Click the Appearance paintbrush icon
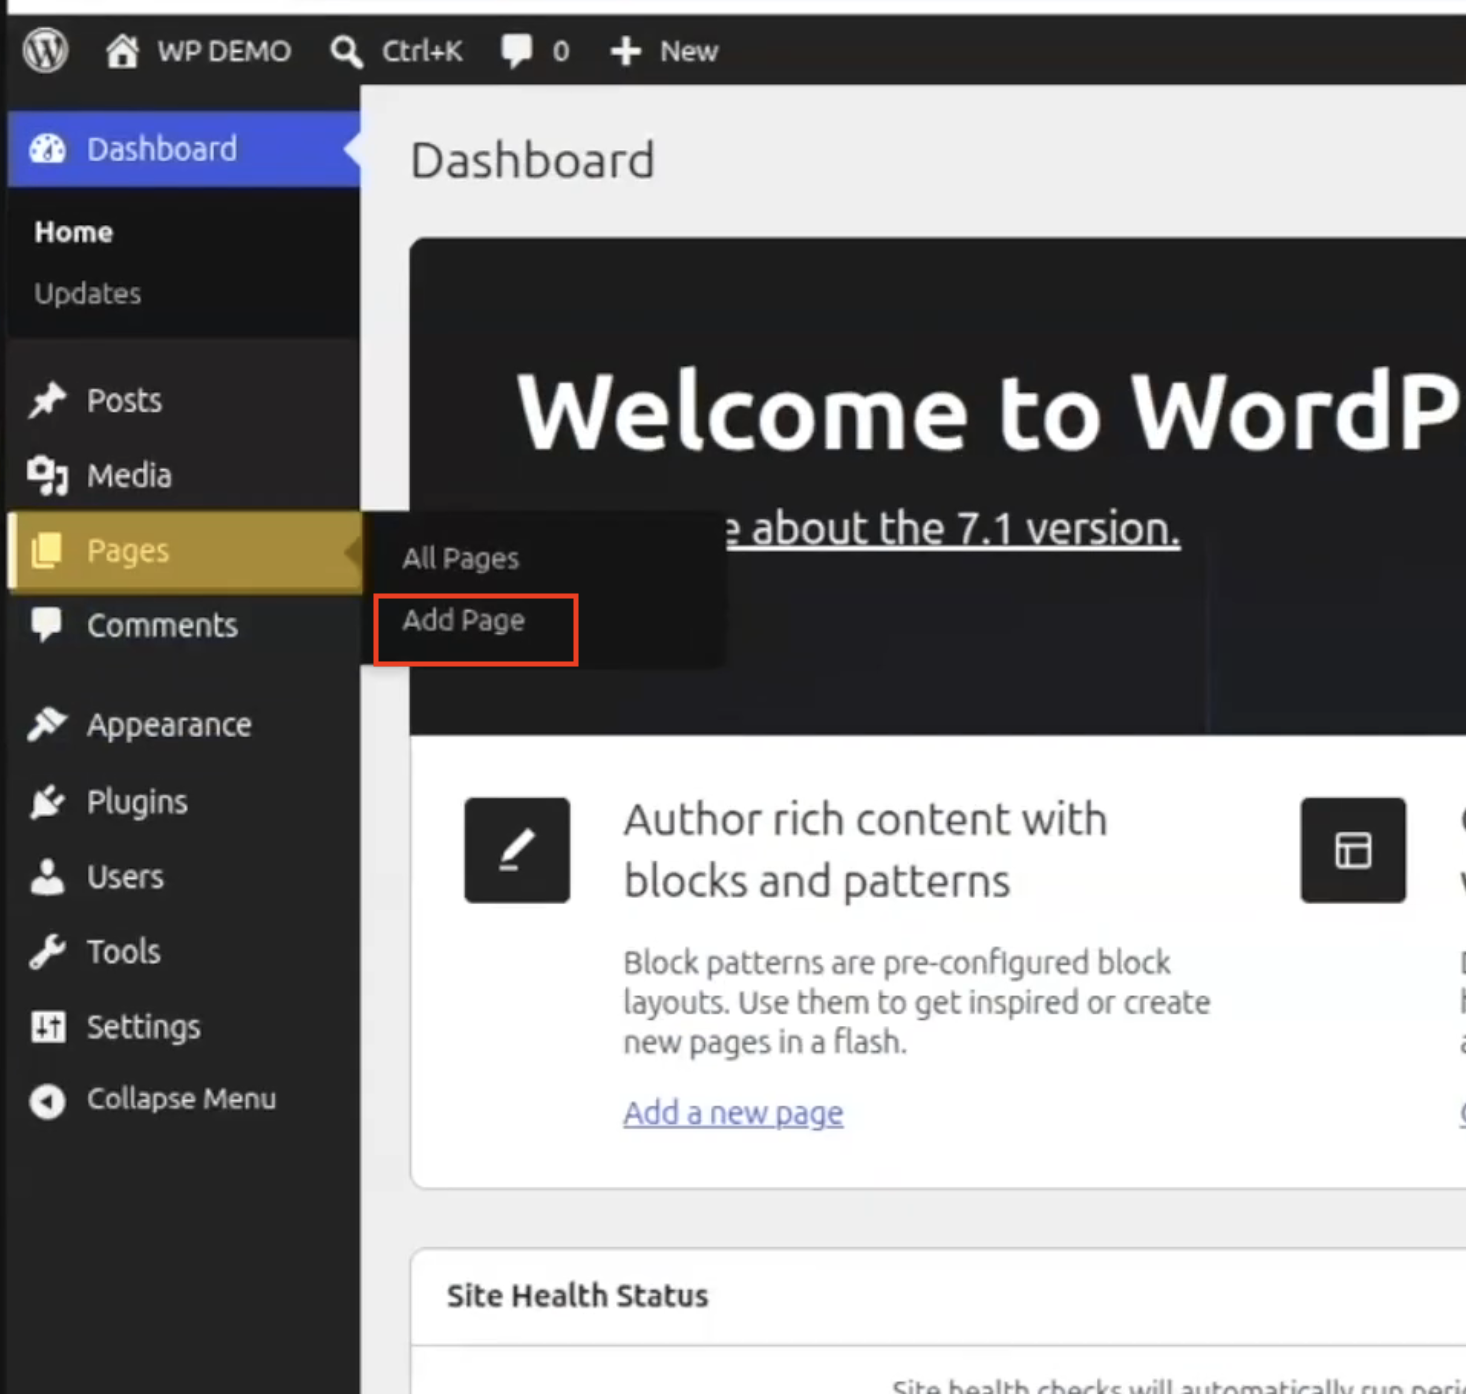The height and width of the screenshot is (1394, 1466). [47, 724]
